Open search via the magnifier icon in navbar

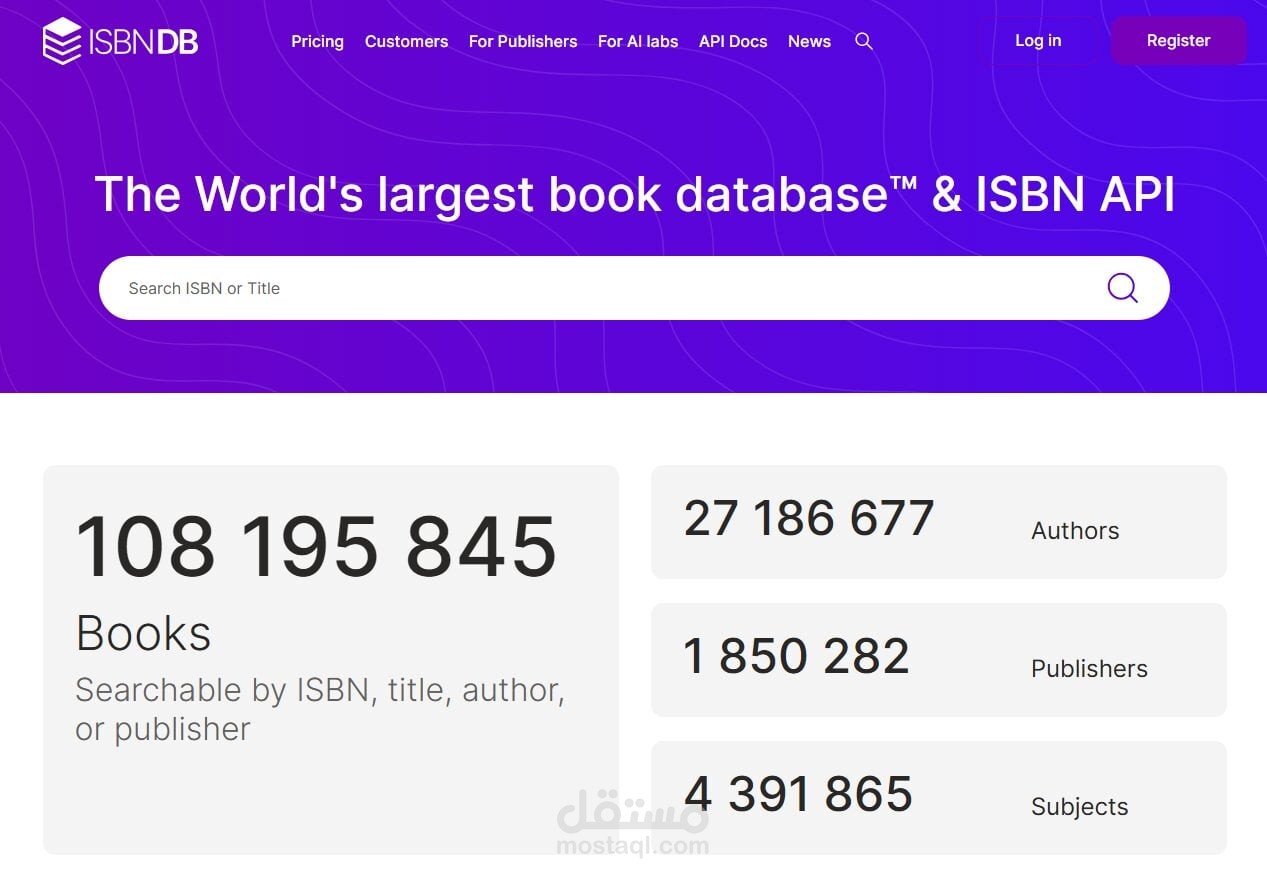coord(863,41)
